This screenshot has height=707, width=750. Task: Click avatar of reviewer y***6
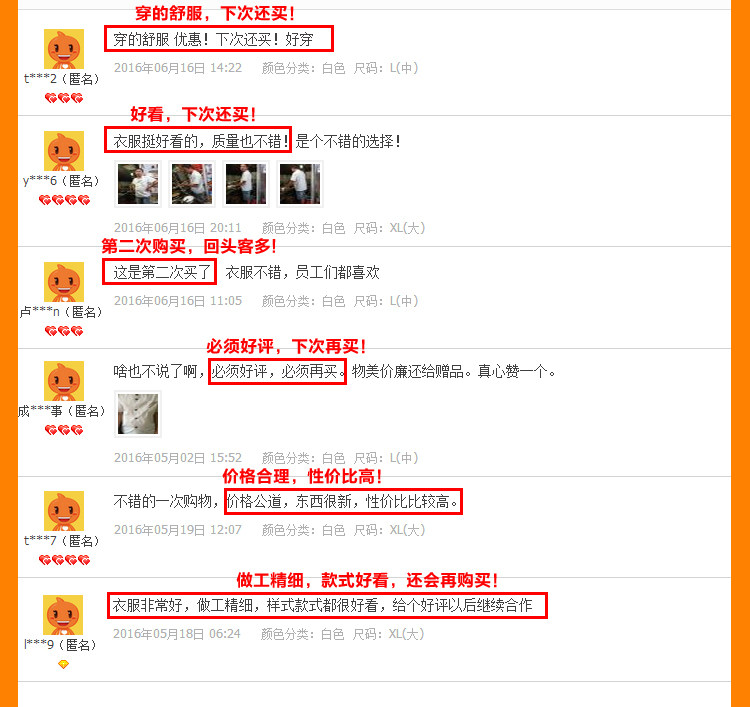point(64,151)
